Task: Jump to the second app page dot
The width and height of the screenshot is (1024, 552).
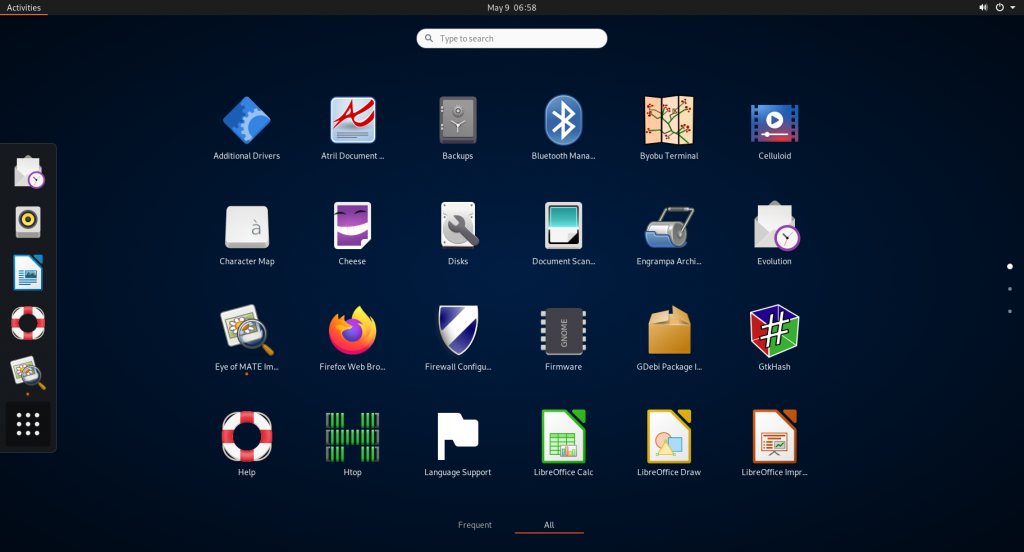Action: coord(1010,289)
